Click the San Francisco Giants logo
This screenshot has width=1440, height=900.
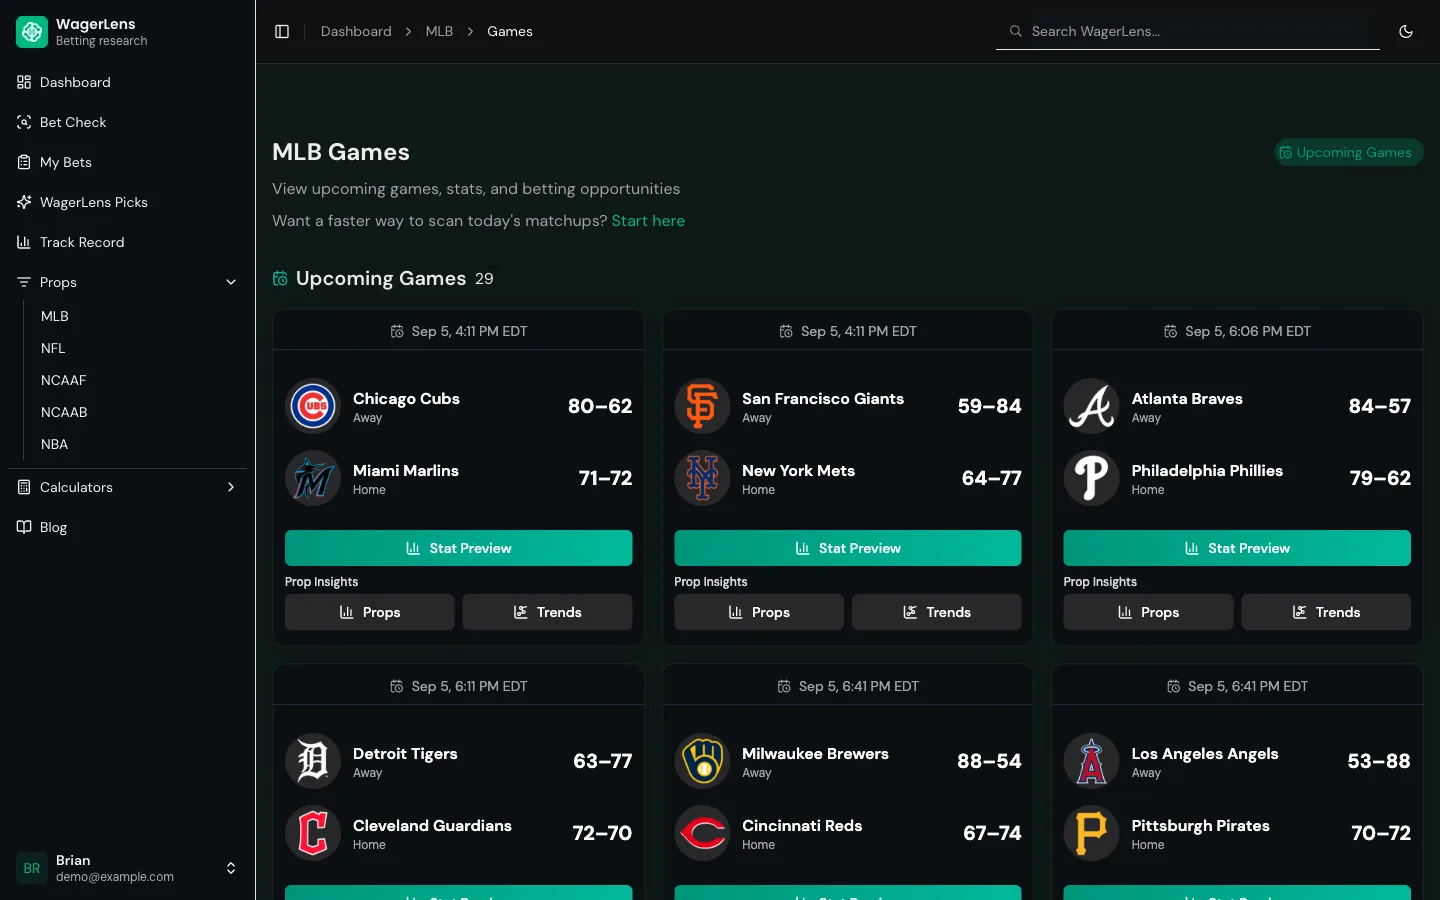pyautogui.click(x=702, y=406)
